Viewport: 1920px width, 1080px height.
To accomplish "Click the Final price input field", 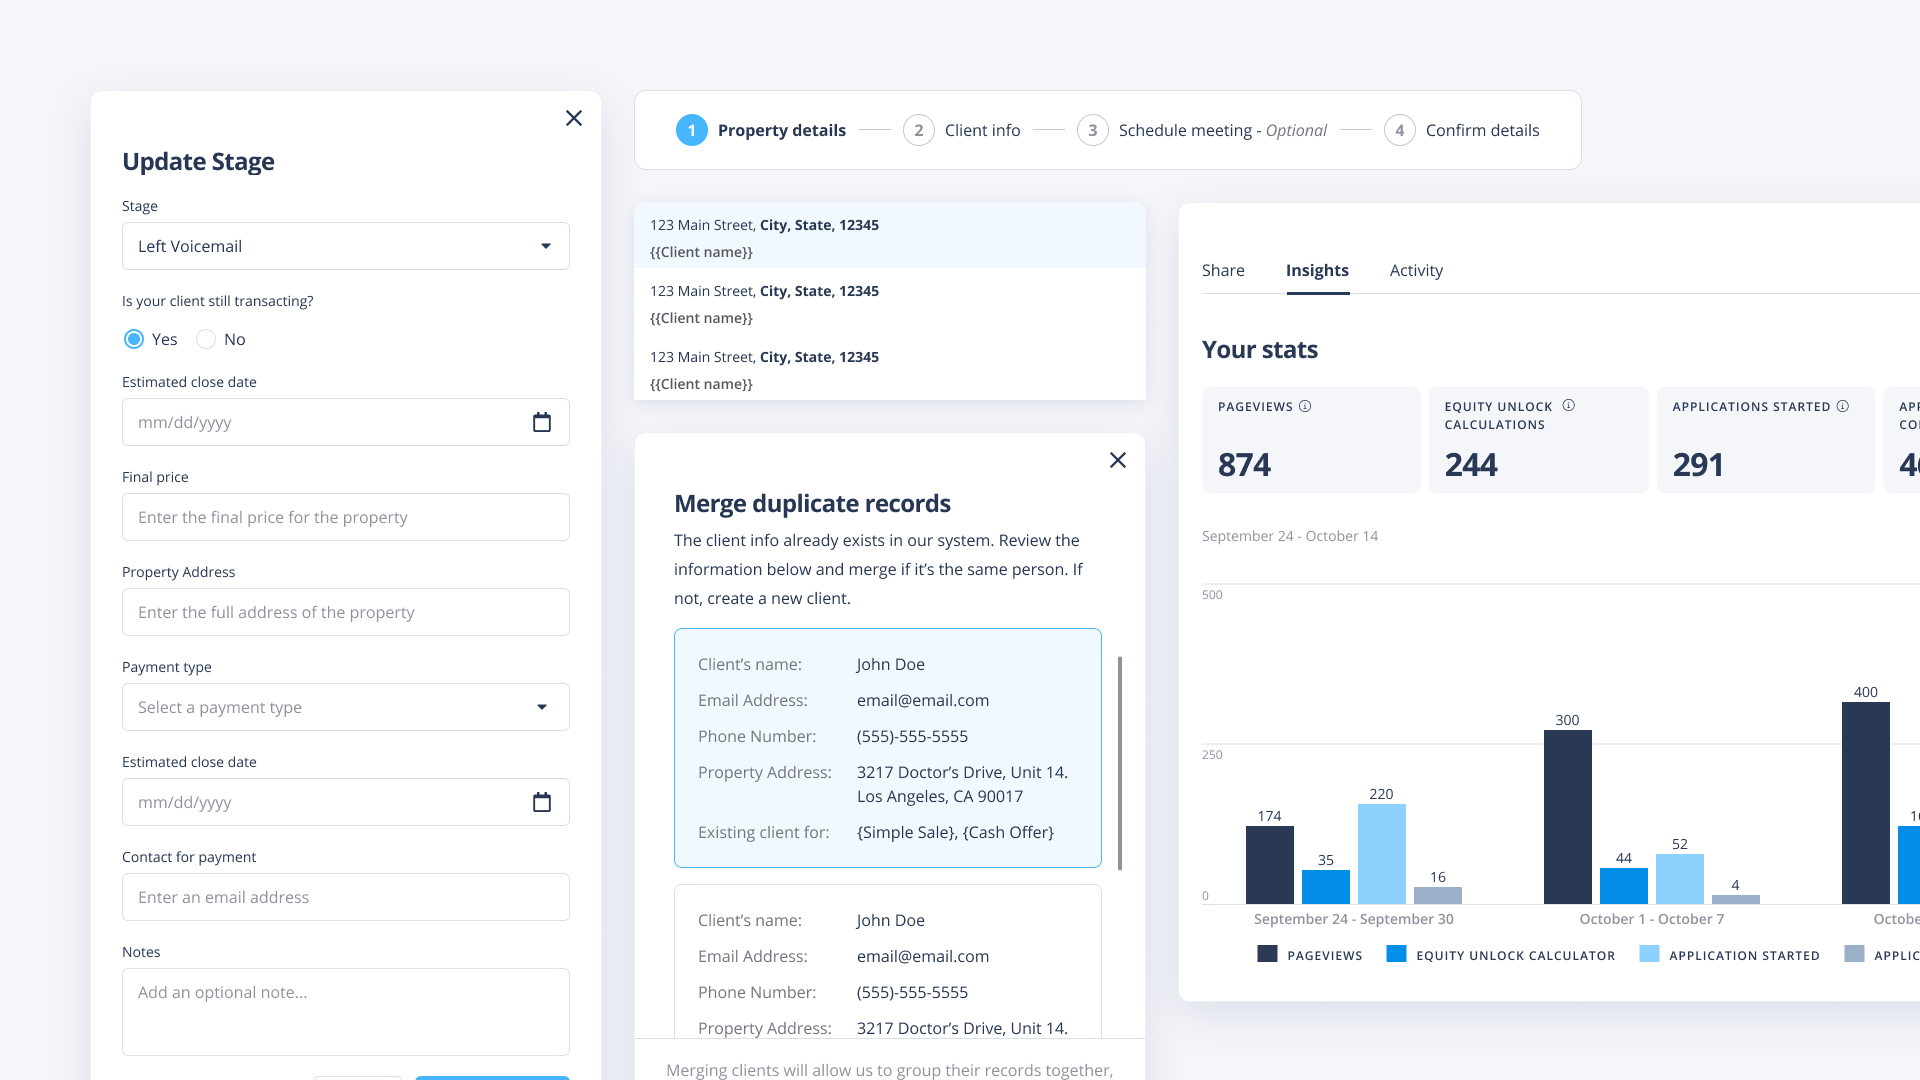I will point(345,517).
